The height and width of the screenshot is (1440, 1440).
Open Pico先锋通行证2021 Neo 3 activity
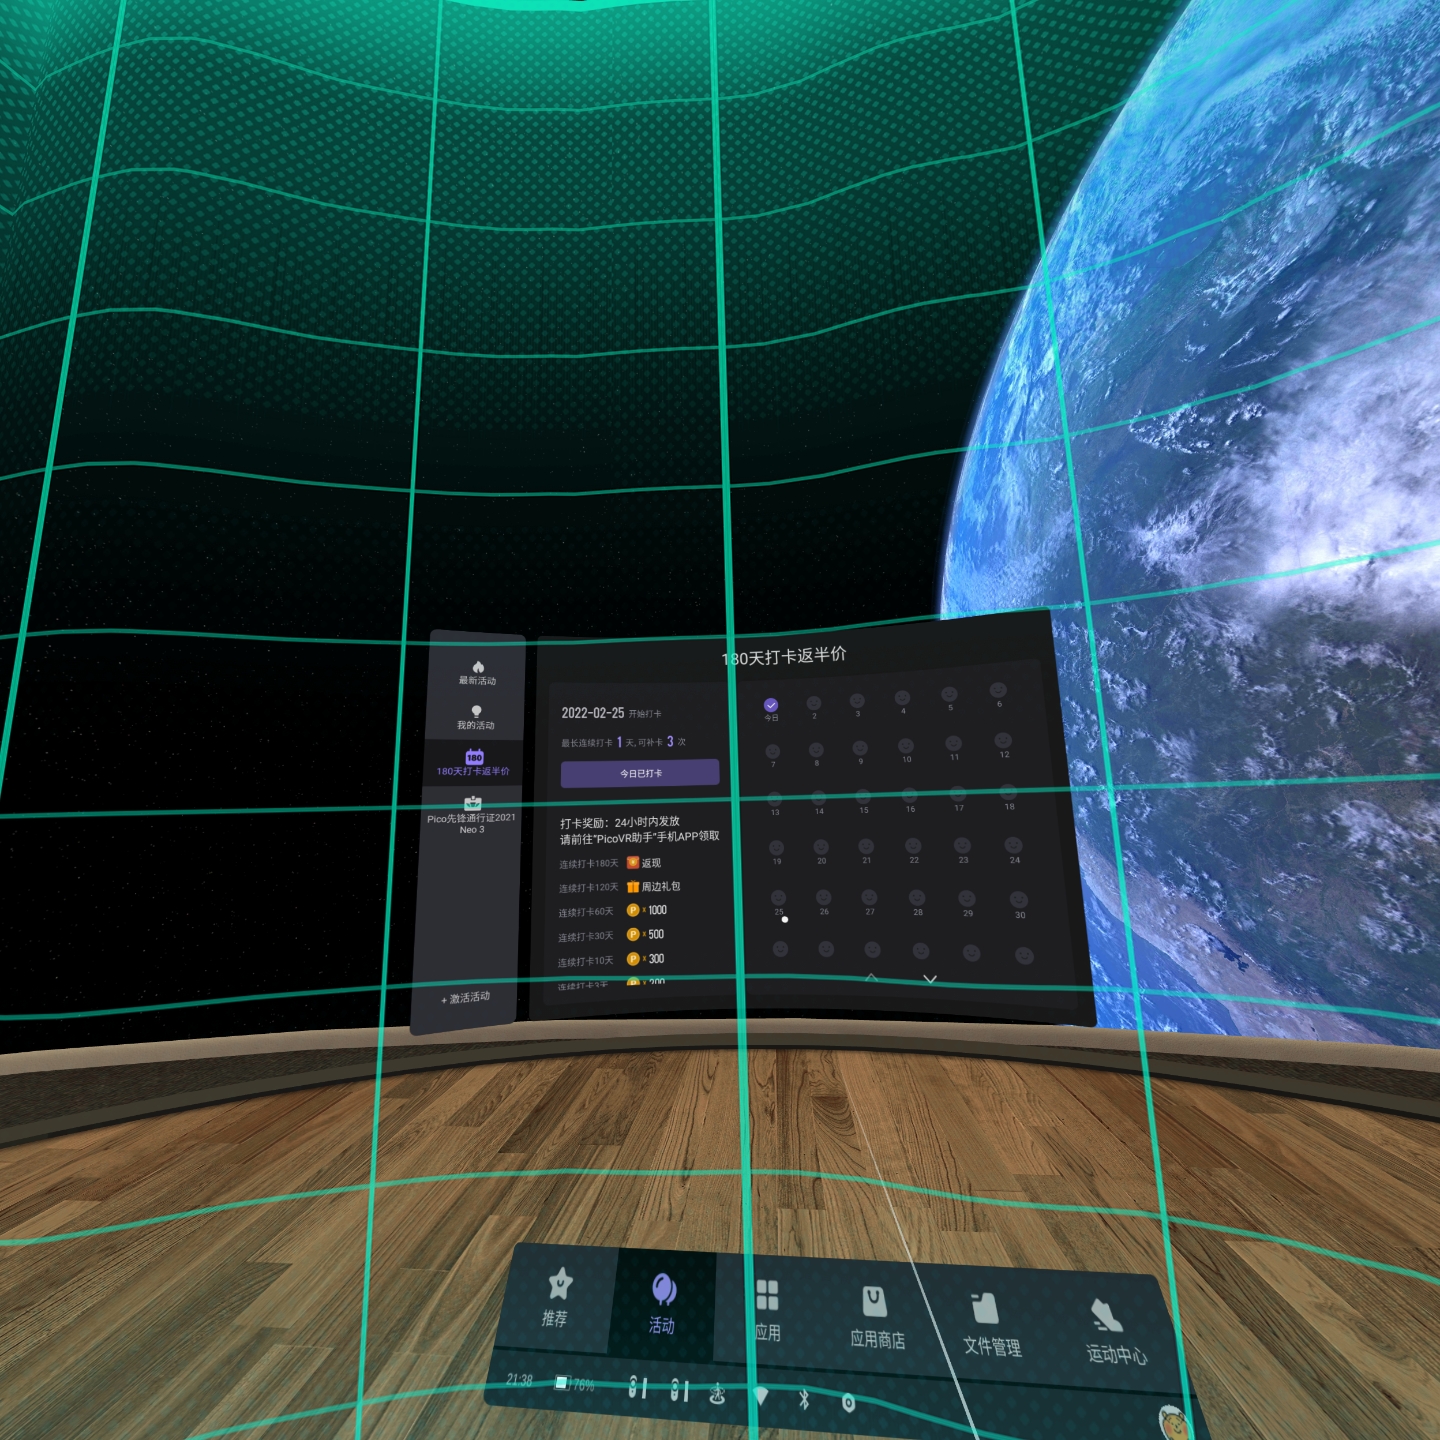pos(472,815)
